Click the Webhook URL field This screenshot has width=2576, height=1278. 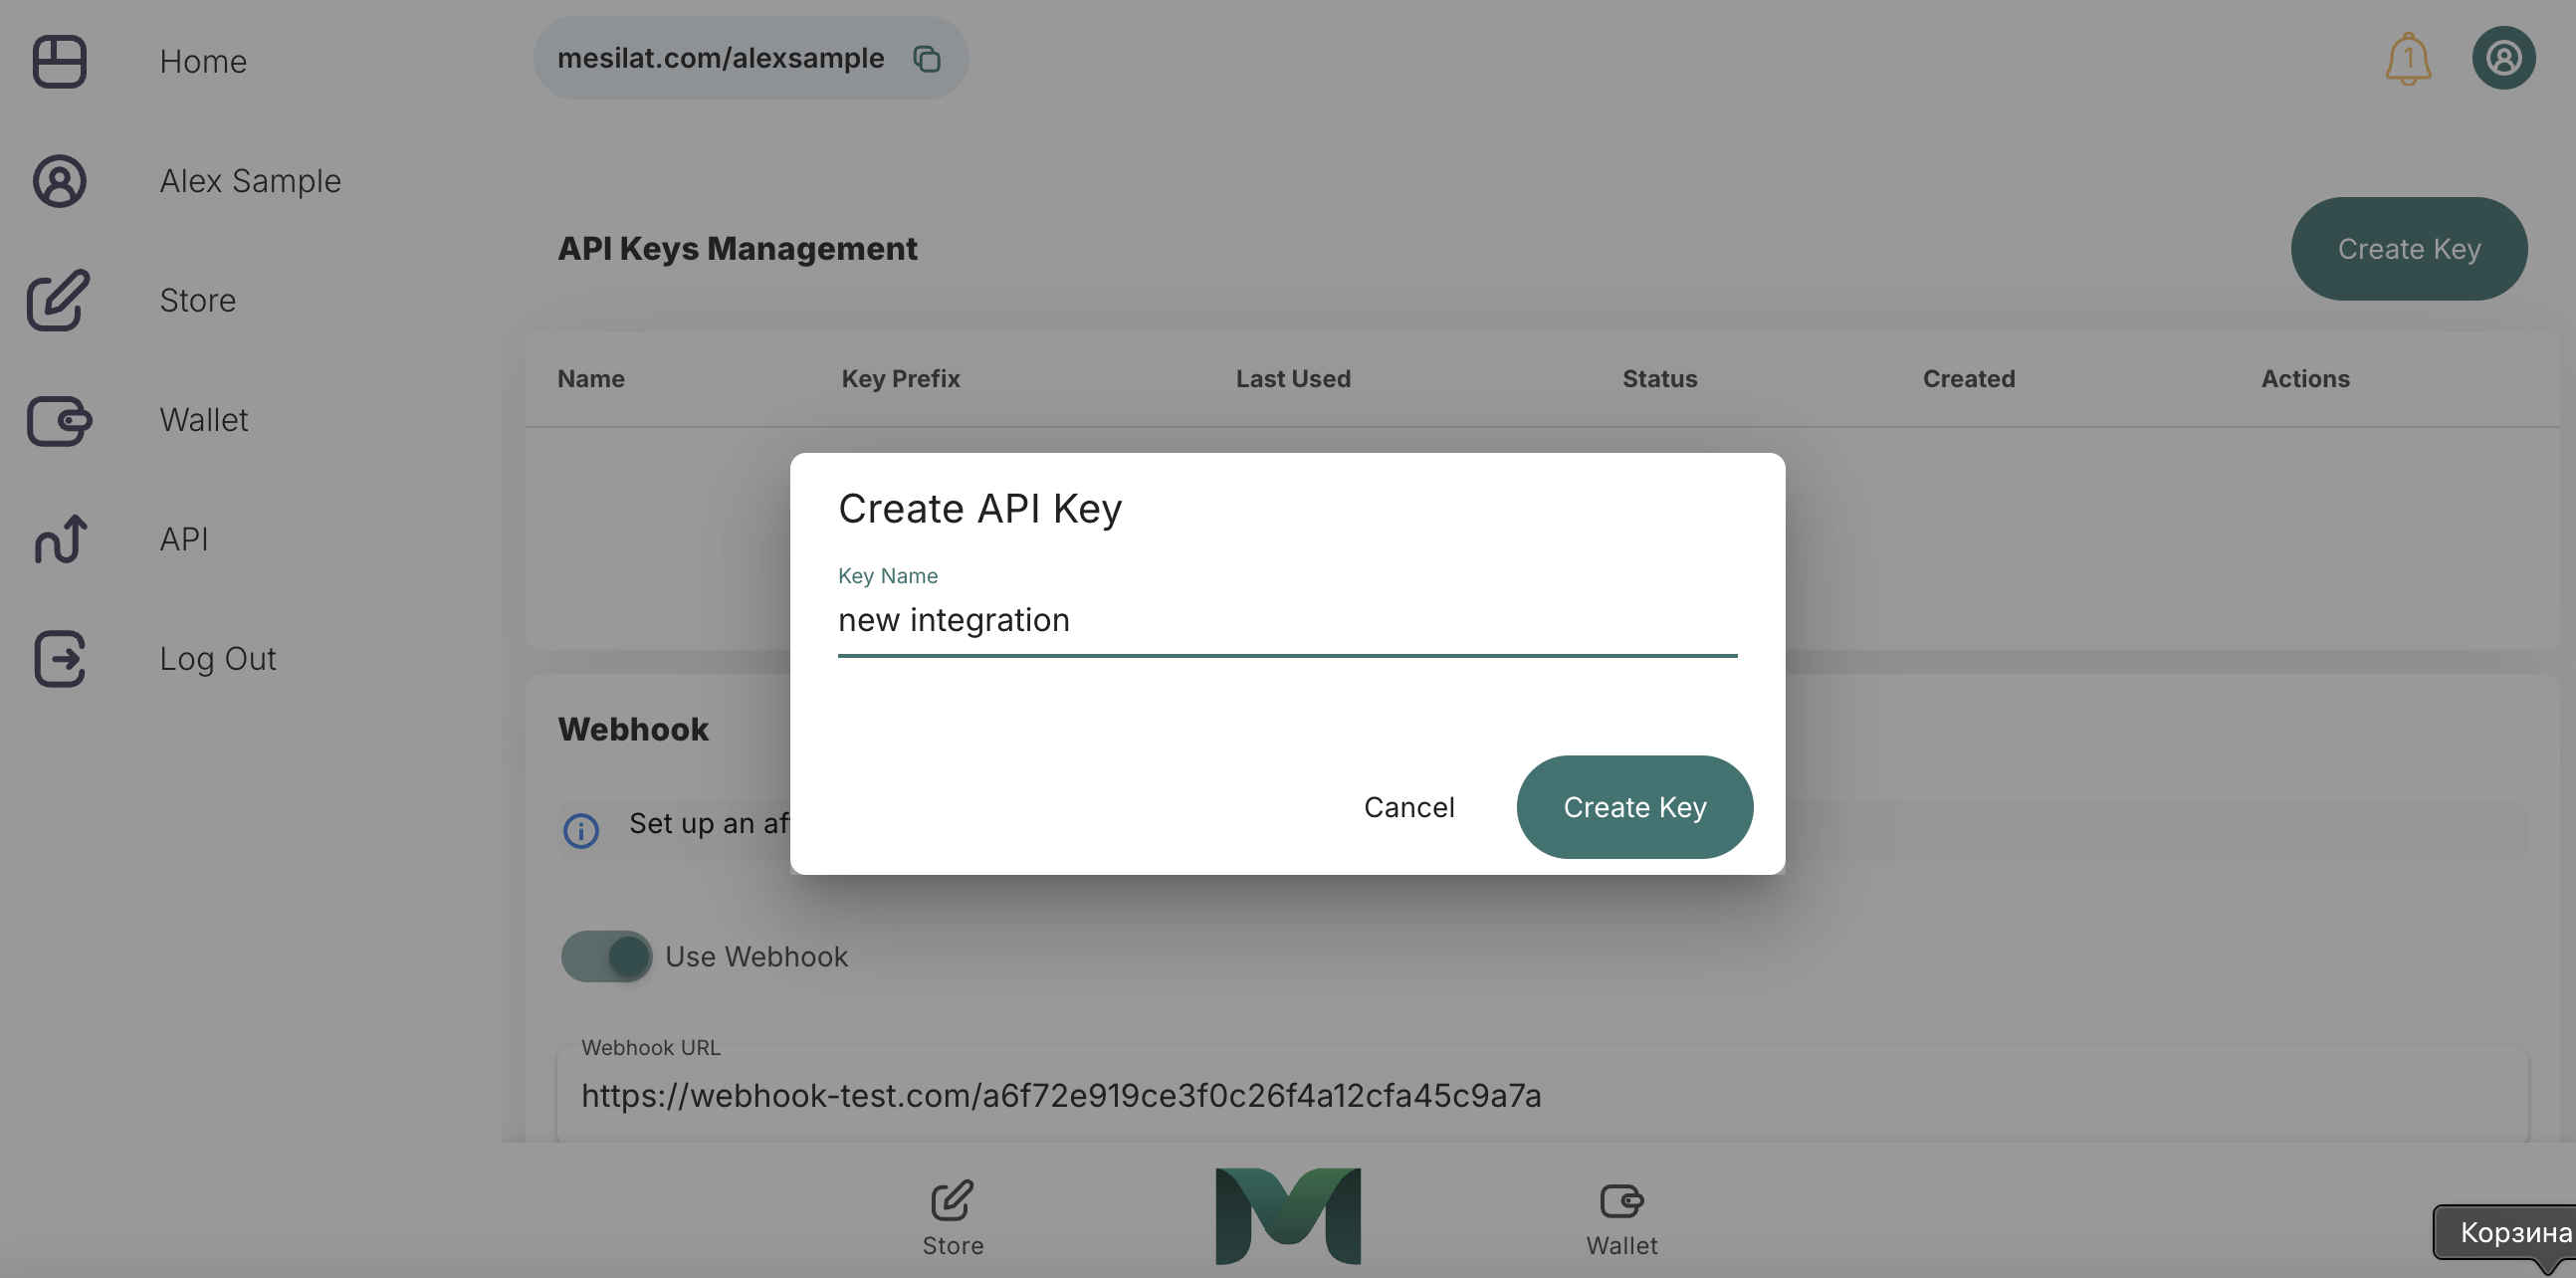(1540, 1095)
